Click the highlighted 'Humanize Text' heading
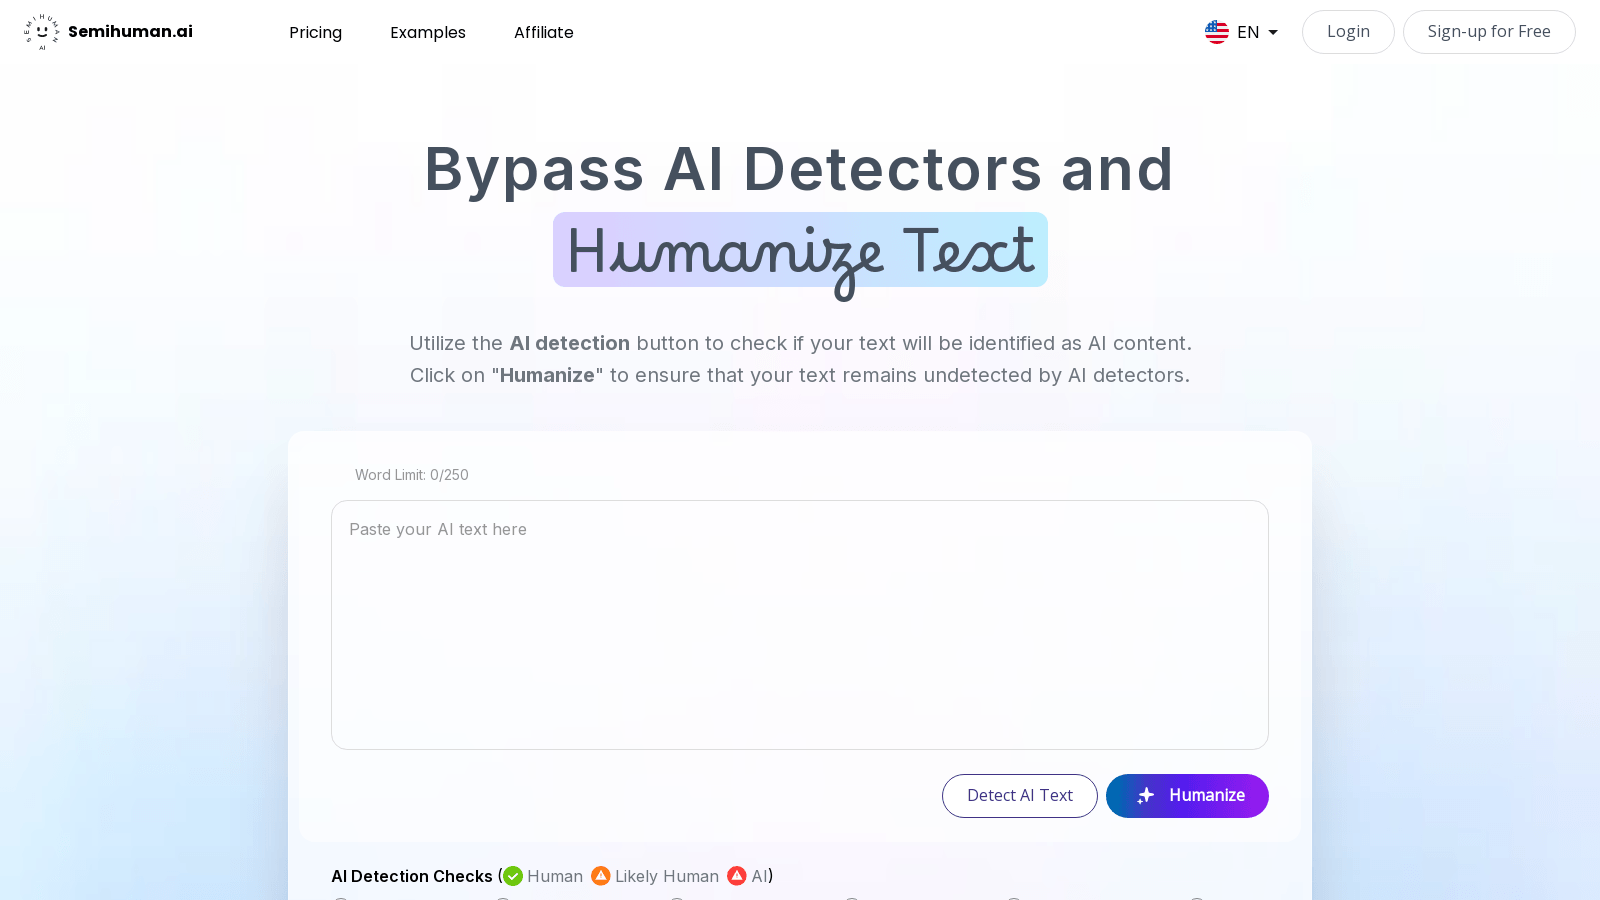This screenshot has width=1600, height=900. (x=799, y=251)
